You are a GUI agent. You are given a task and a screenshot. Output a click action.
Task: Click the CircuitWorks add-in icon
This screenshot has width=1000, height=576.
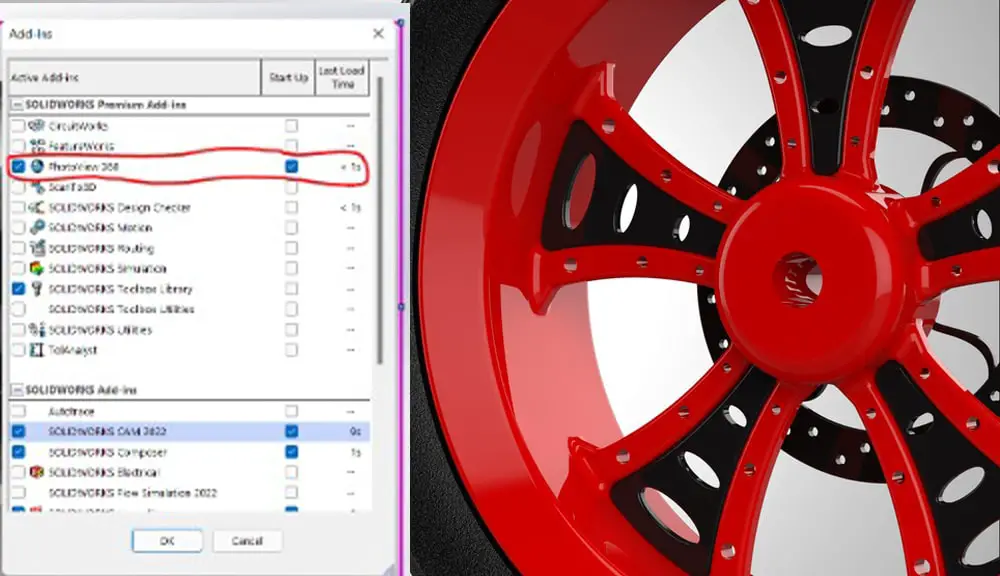37,126
